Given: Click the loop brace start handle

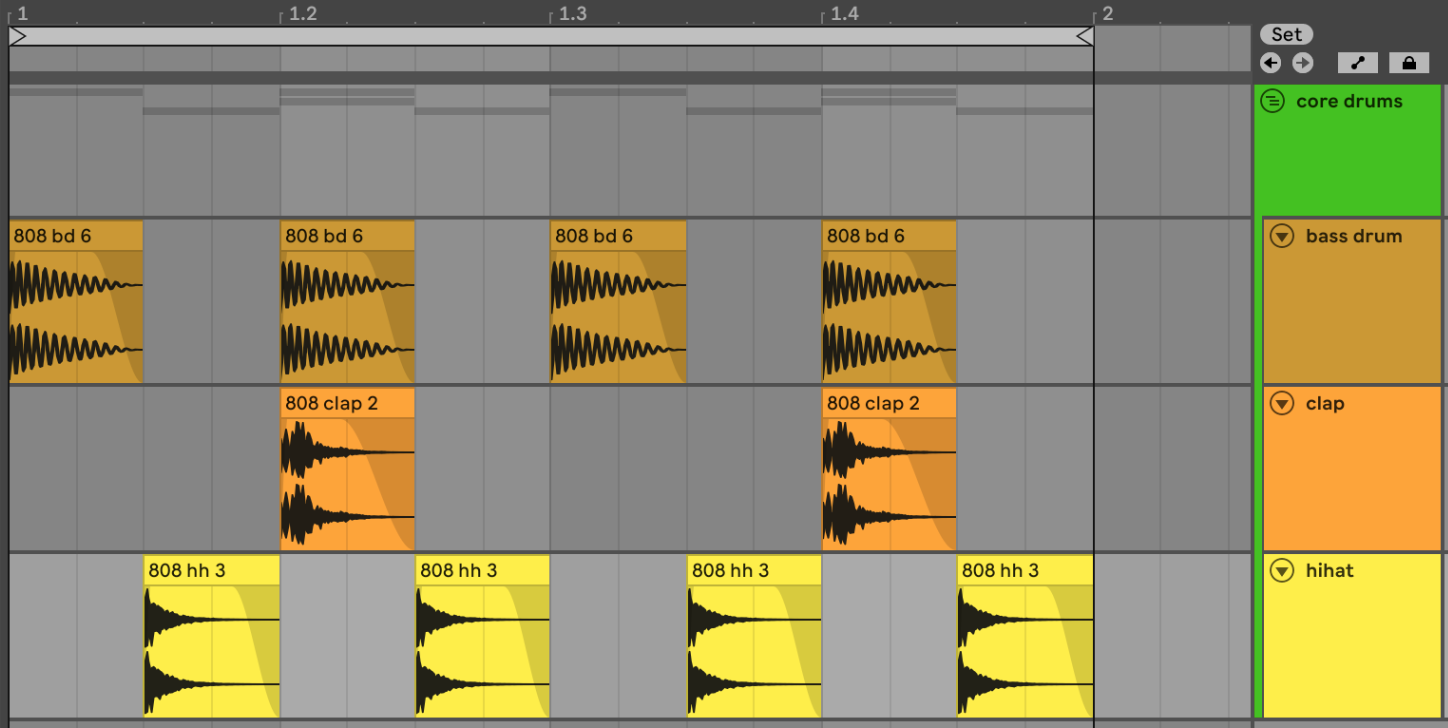Looking at the screenshot, I should [x=18, y=37].
